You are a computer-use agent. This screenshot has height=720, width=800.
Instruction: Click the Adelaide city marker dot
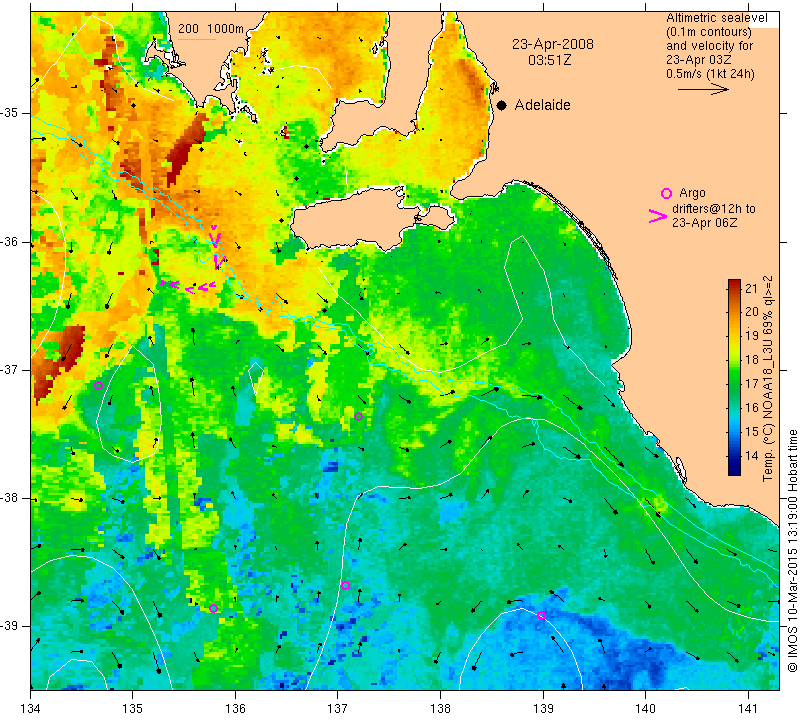502,105
